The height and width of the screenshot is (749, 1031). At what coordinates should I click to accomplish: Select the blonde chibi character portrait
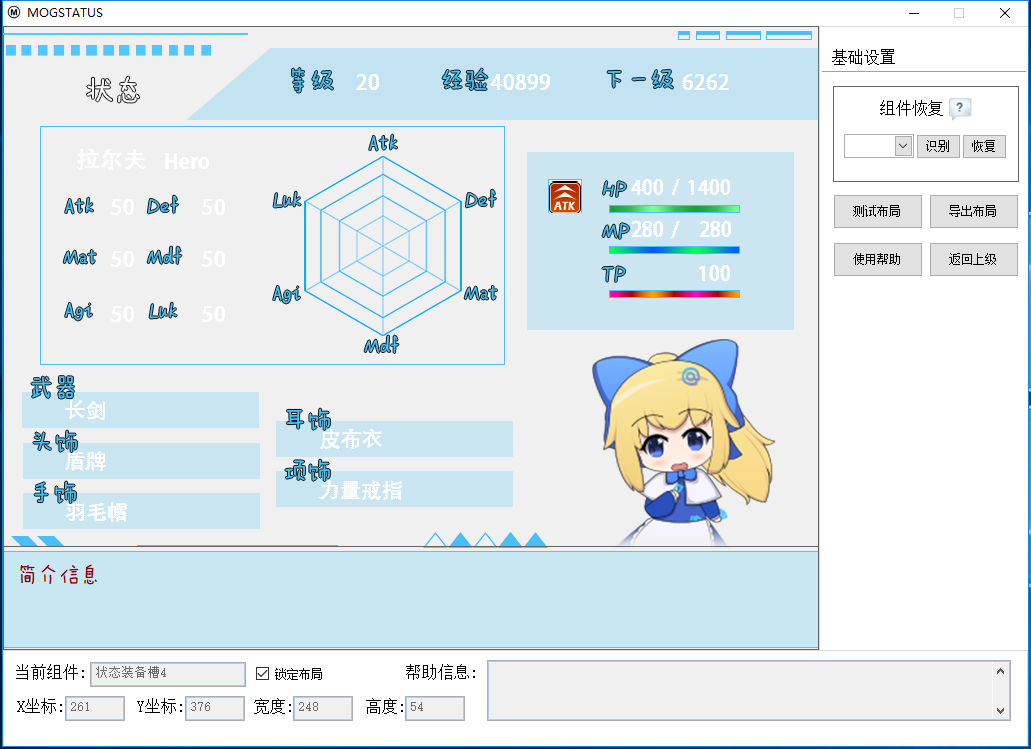(684, 442)
